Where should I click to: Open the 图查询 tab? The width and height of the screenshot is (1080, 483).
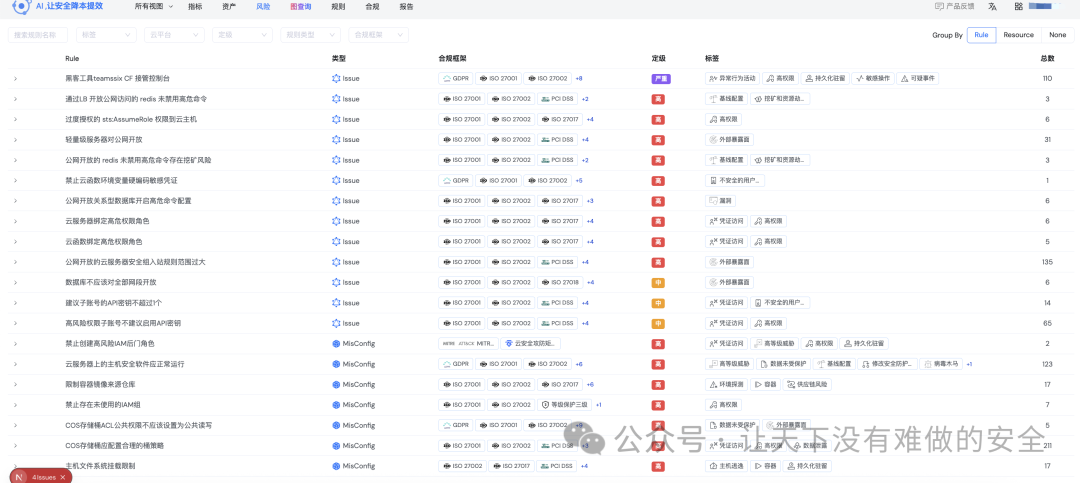click(x=300, y=6)
